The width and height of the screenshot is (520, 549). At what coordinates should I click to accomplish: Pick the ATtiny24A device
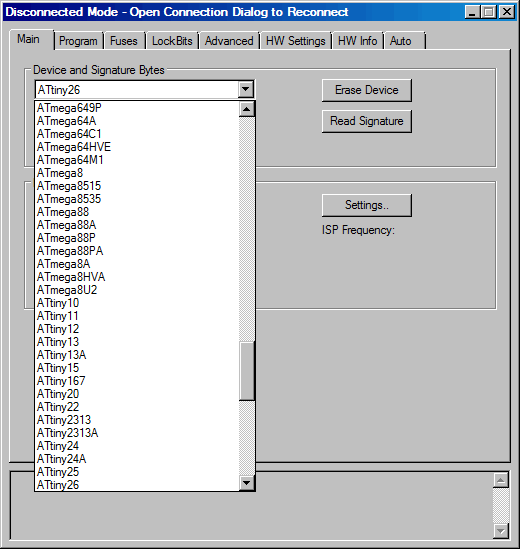pos(137,459)
